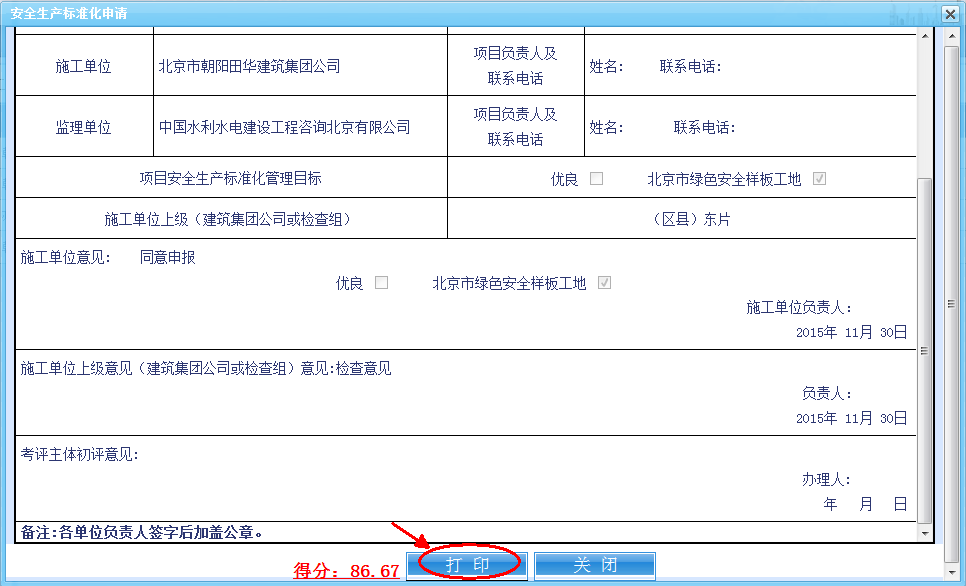966x586 pixels.
Task: Check 优良 box under 施工单位意见
Action: click(381, 283)
